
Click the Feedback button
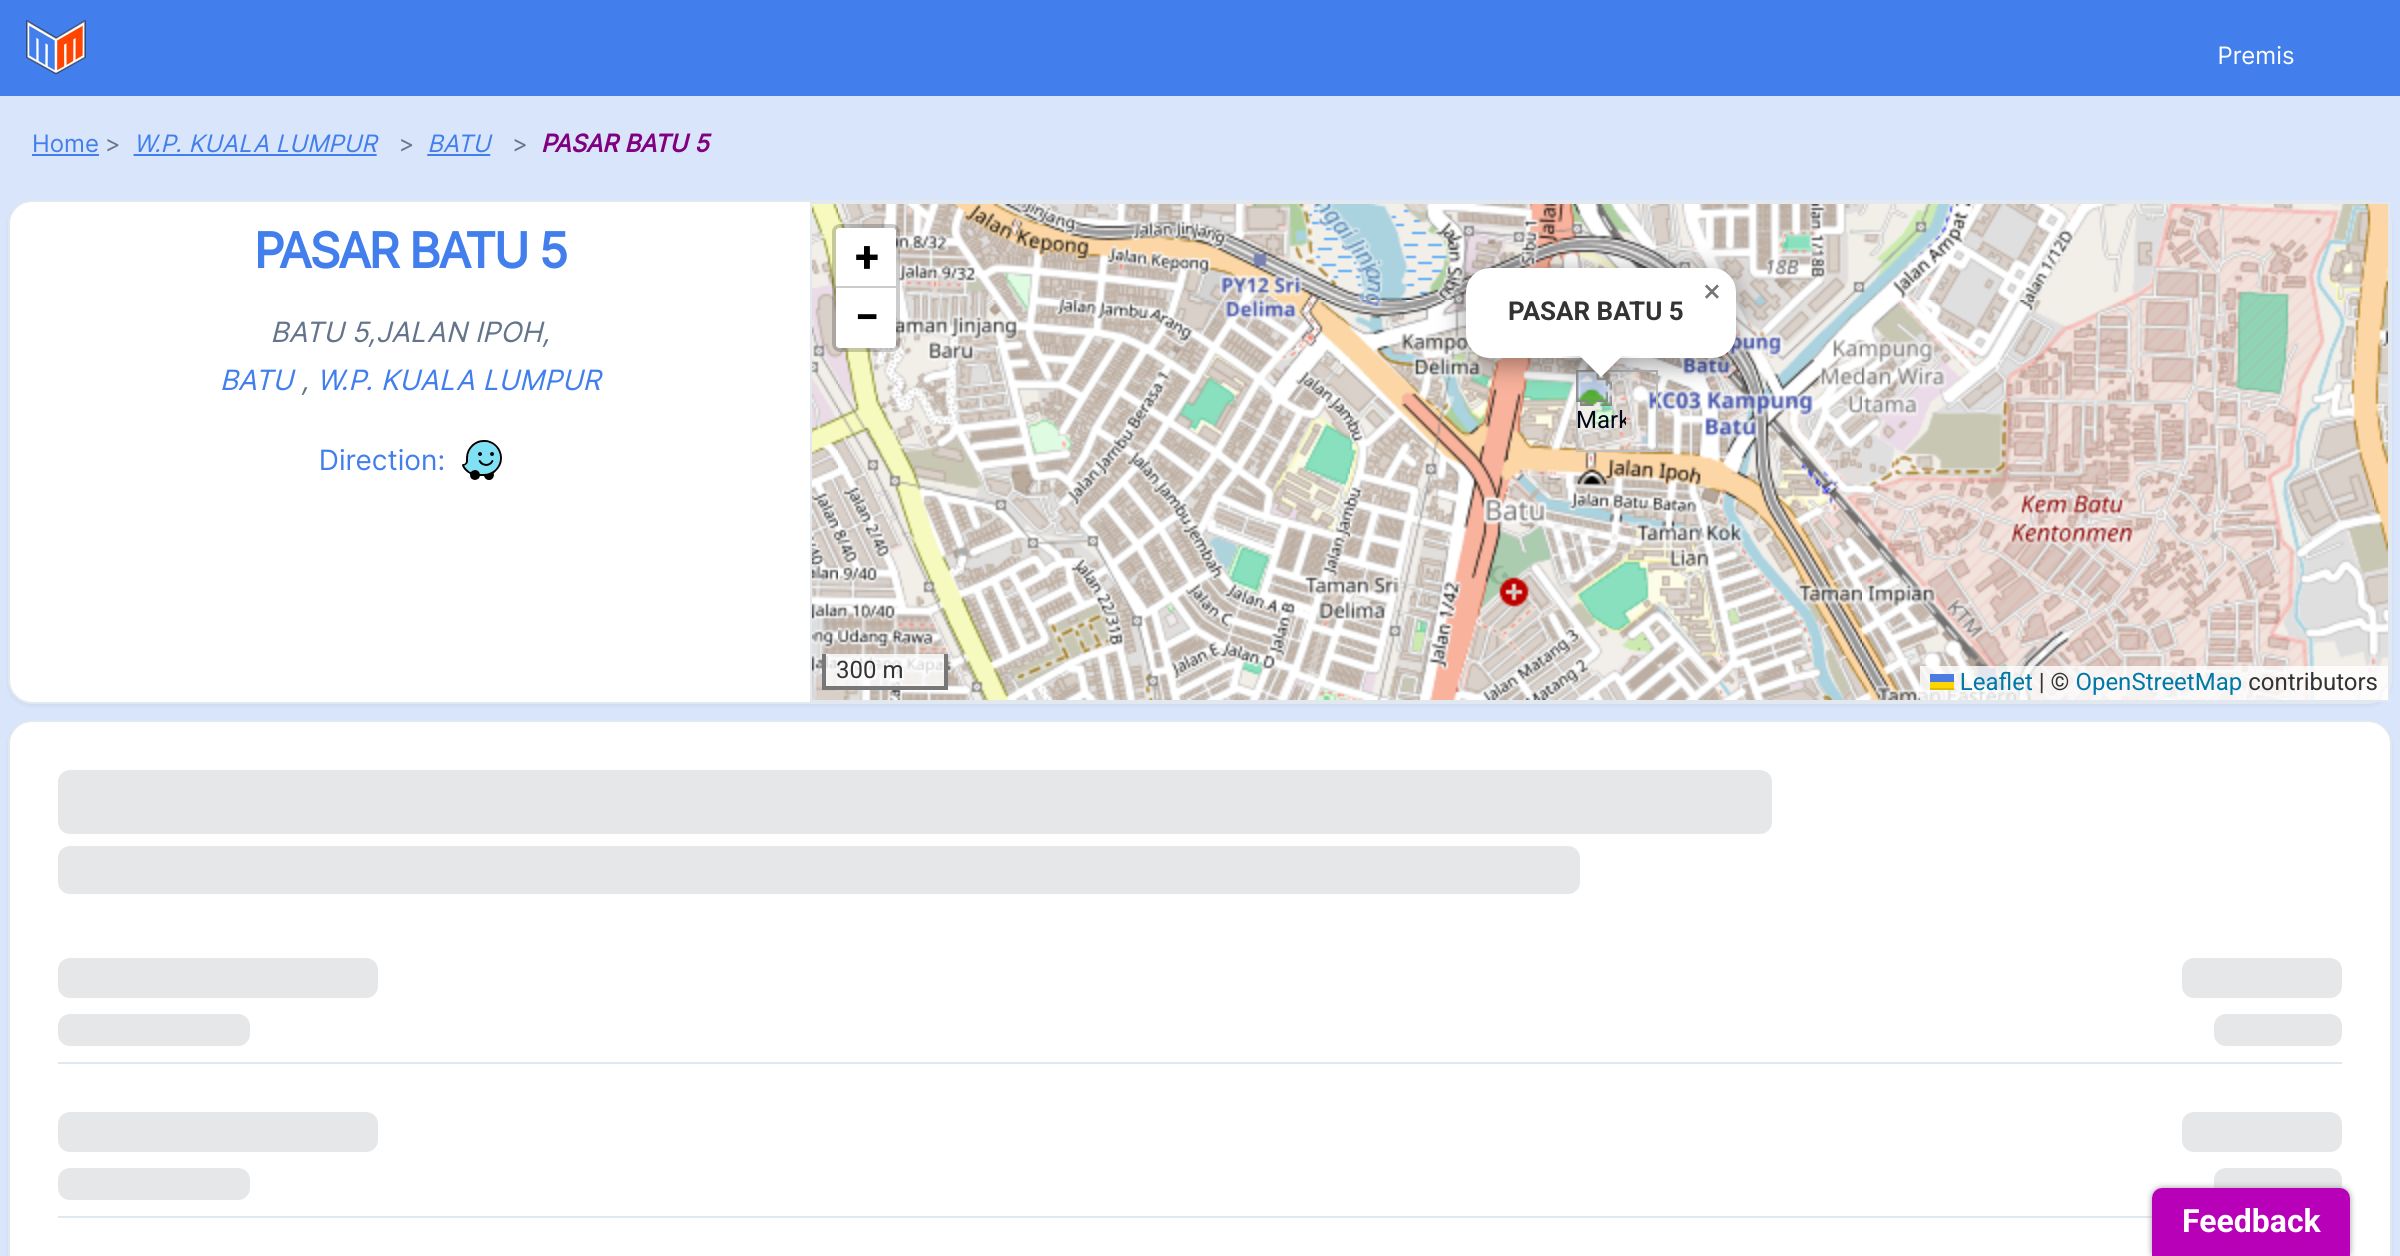click(2250, 1220)
